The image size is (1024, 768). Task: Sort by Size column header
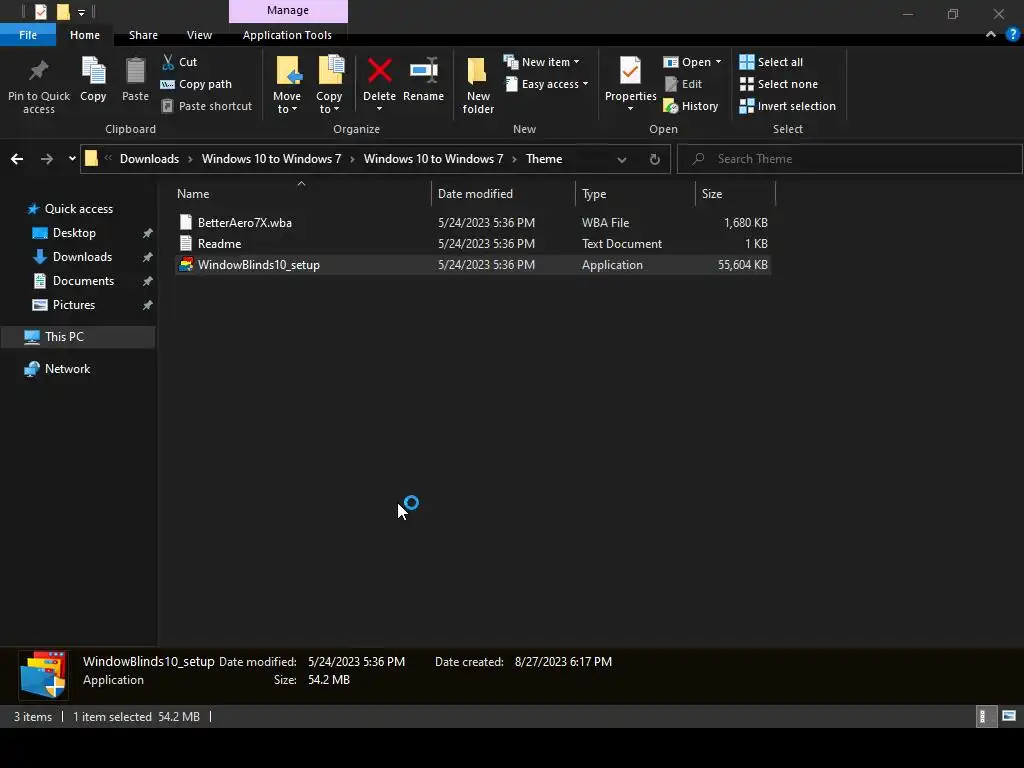point(735,194)
